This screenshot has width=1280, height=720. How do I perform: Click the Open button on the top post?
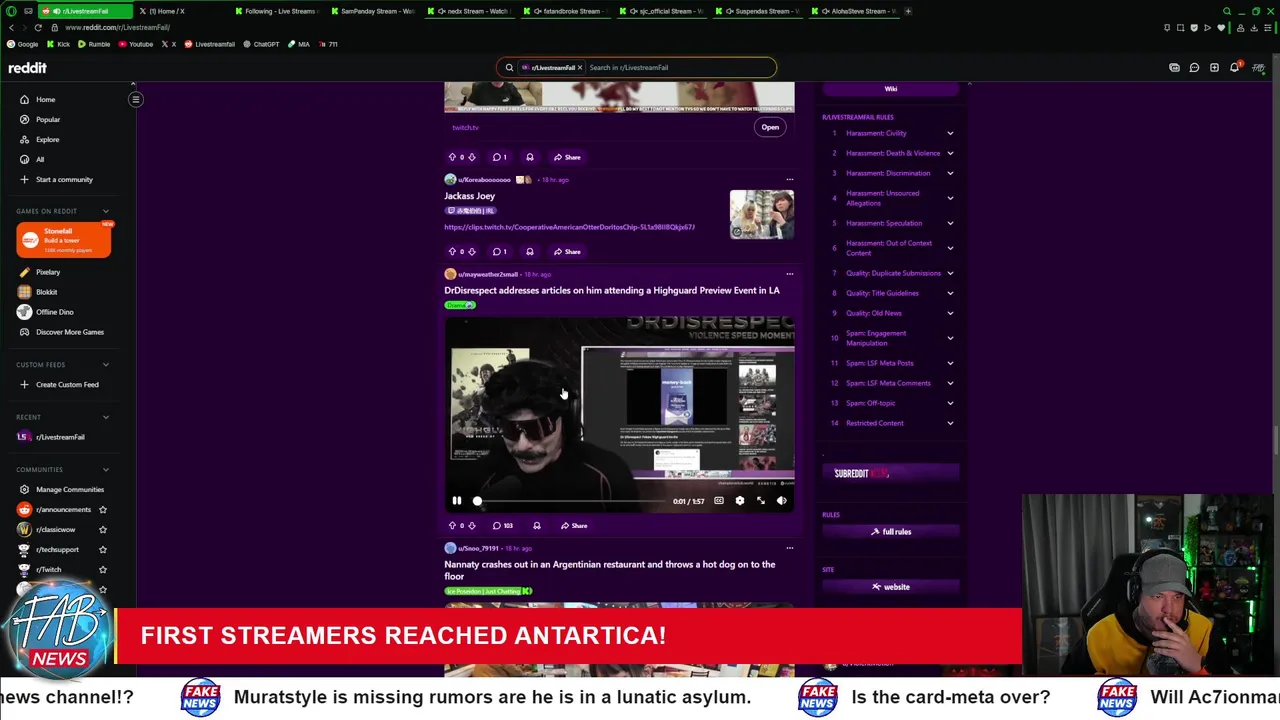770,127
